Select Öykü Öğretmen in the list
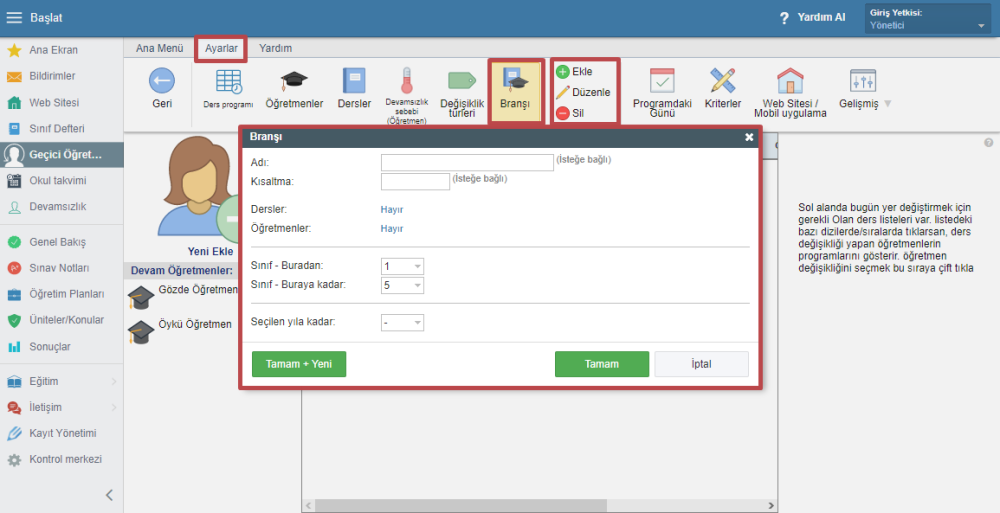 pyautogui.click(x=180, y=329)
